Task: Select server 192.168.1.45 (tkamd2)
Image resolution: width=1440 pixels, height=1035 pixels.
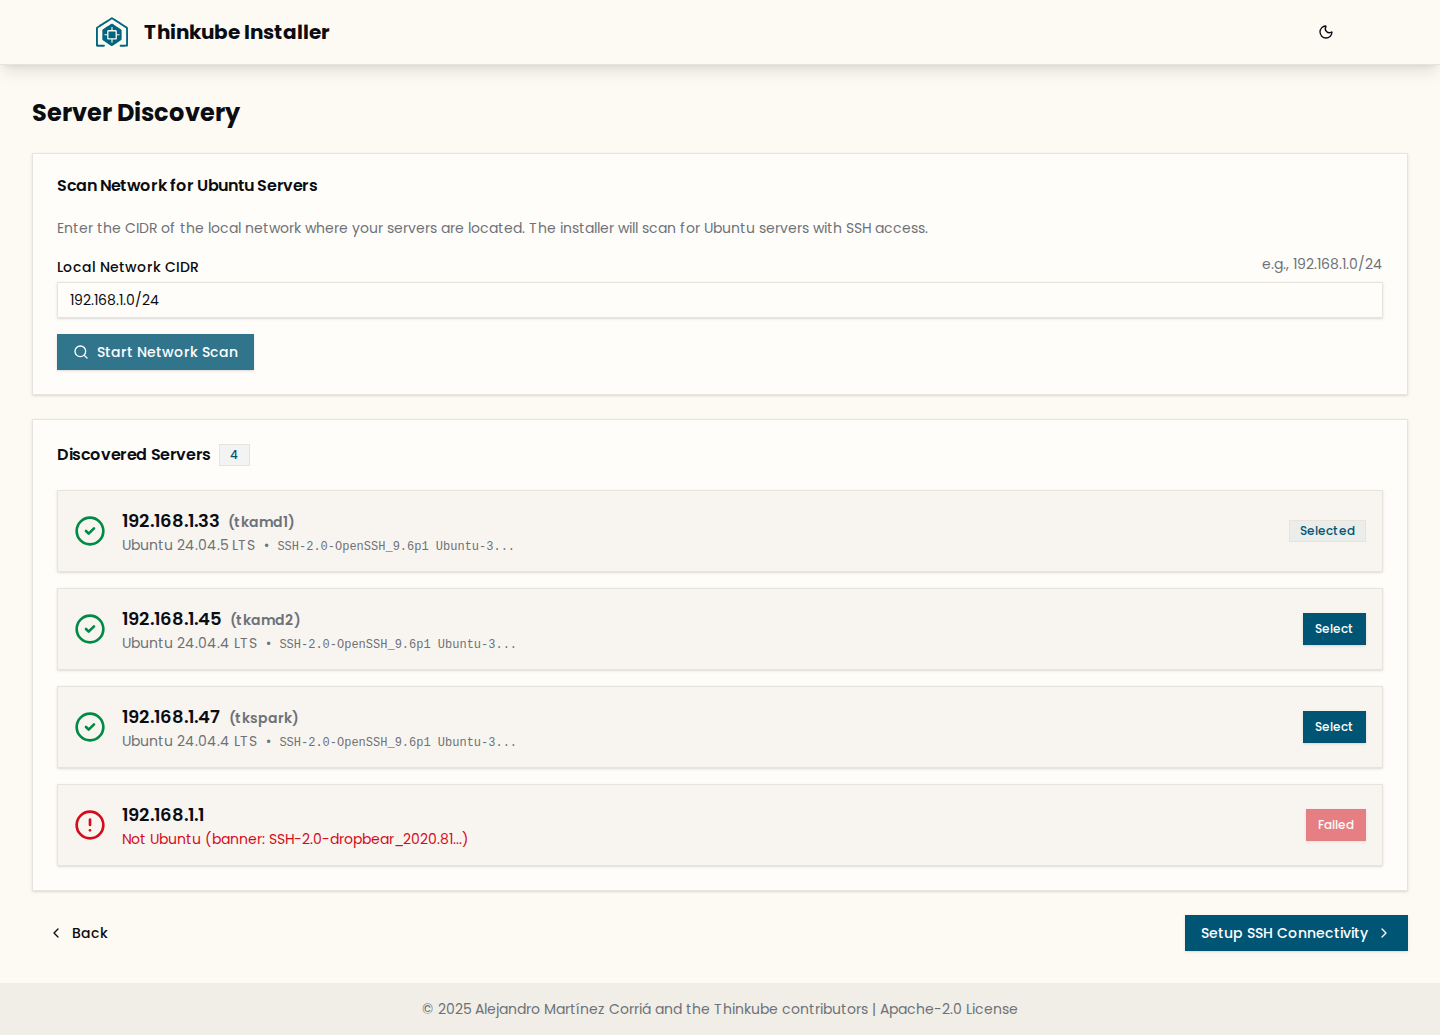Action: tap(1334, 629)
